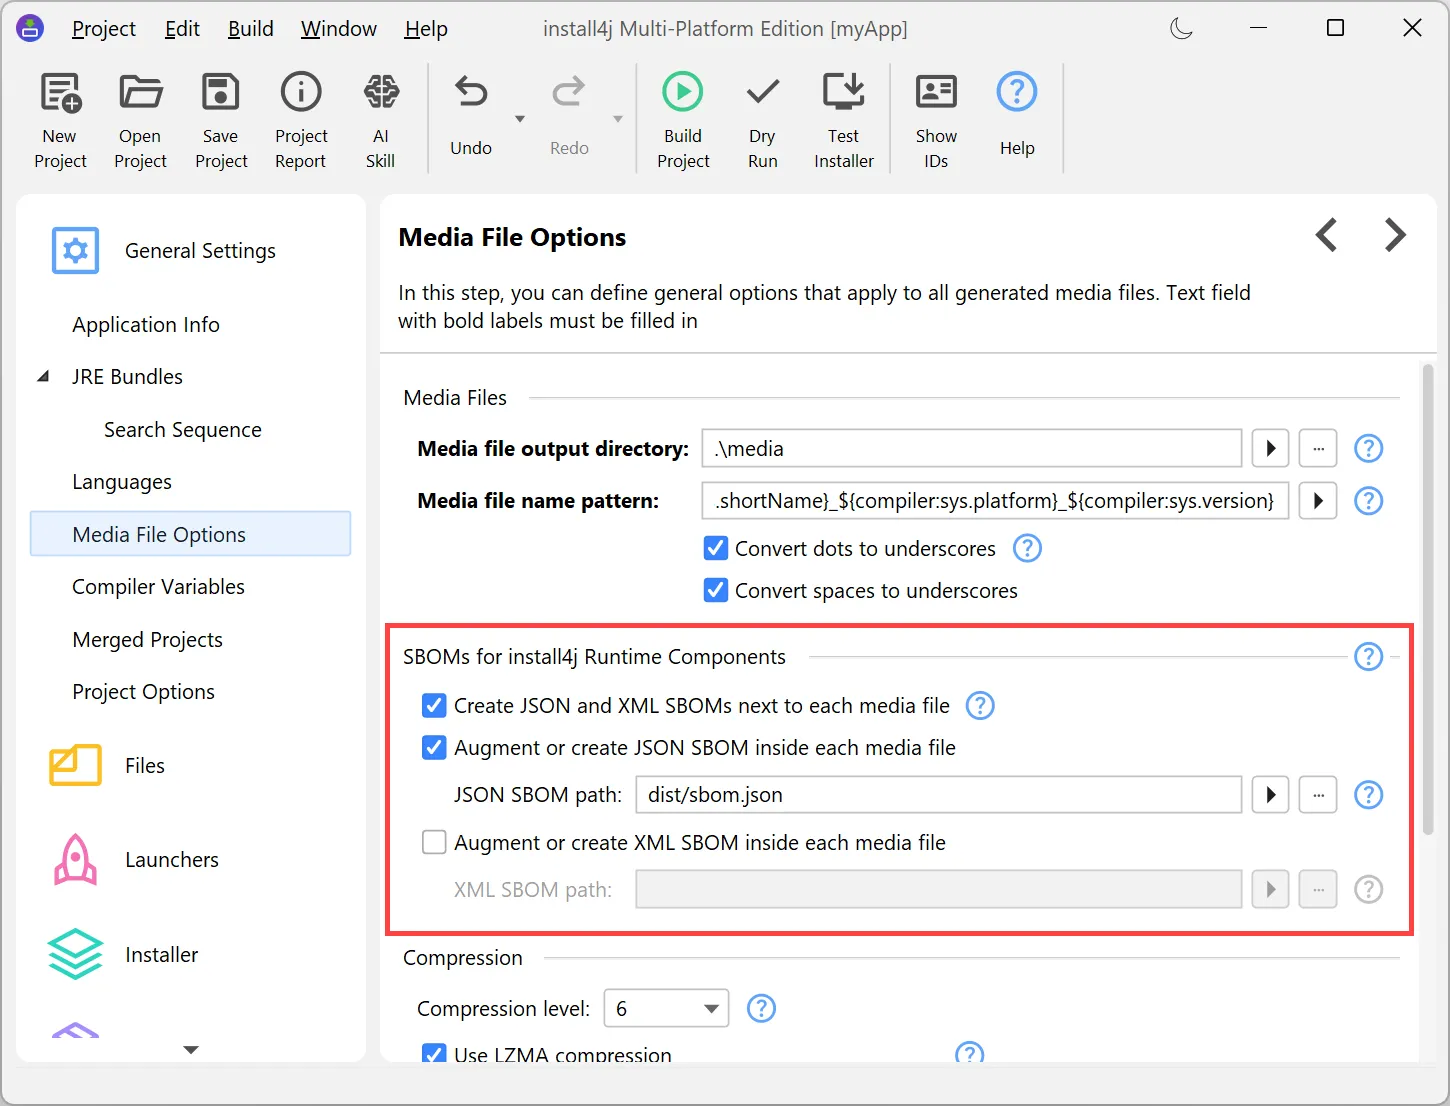The image size is (1450, 1106).
Task: Click the JSON SBOM path field
Action: point(939,795)
